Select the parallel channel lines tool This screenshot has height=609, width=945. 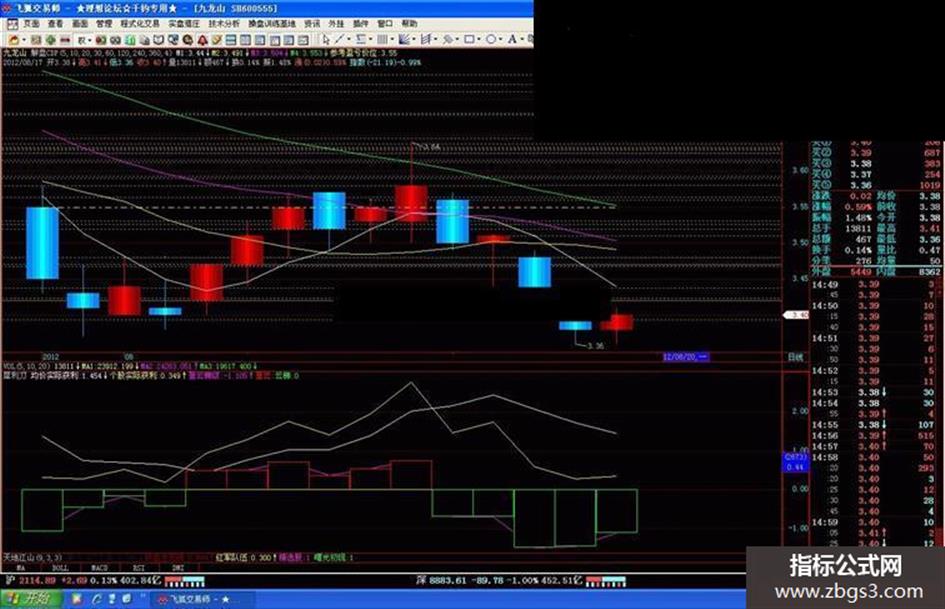pos(425,40)
